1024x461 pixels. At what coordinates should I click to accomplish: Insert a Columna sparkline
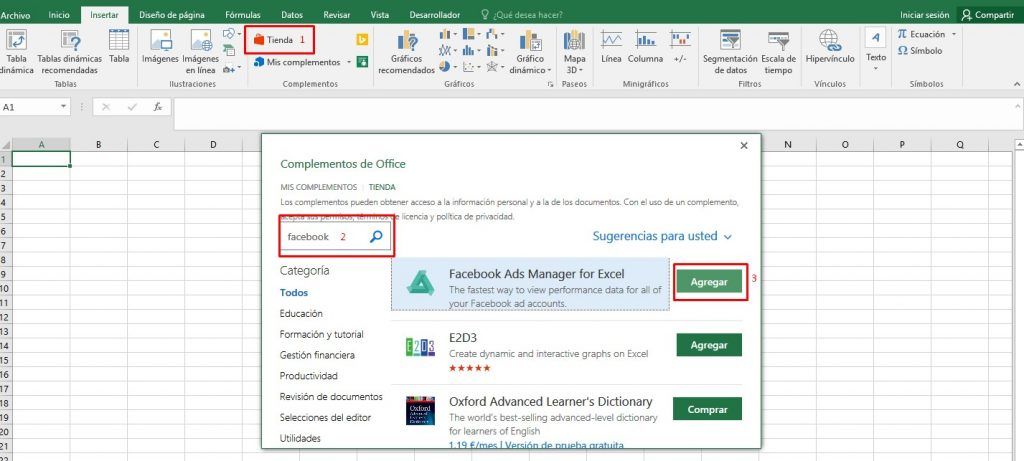tap(645, 47)
